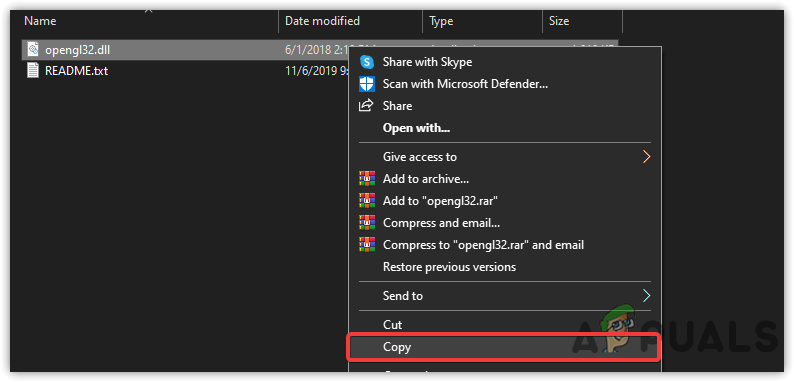Choose Add to "opengl32.rar"

[504, 201]
